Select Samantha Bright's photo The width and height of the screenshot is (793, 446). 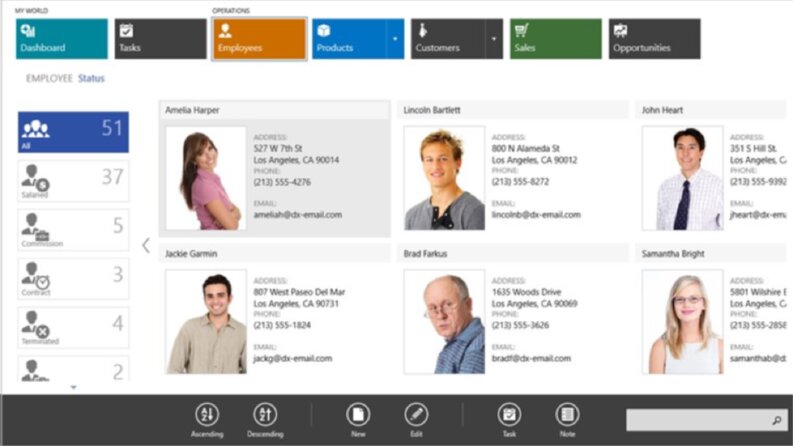pos(683,322)
